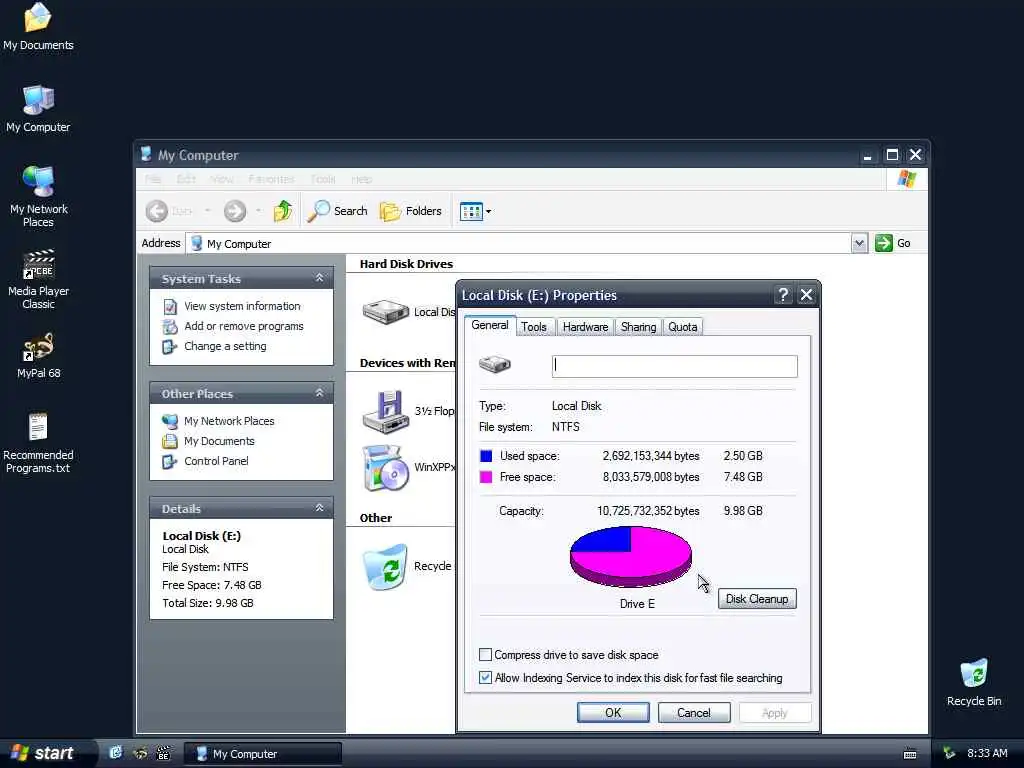Viewport: 1024px width, 768px height.
Task: Click Cancel in Properties dialog
Action: (x=694, y=712)
